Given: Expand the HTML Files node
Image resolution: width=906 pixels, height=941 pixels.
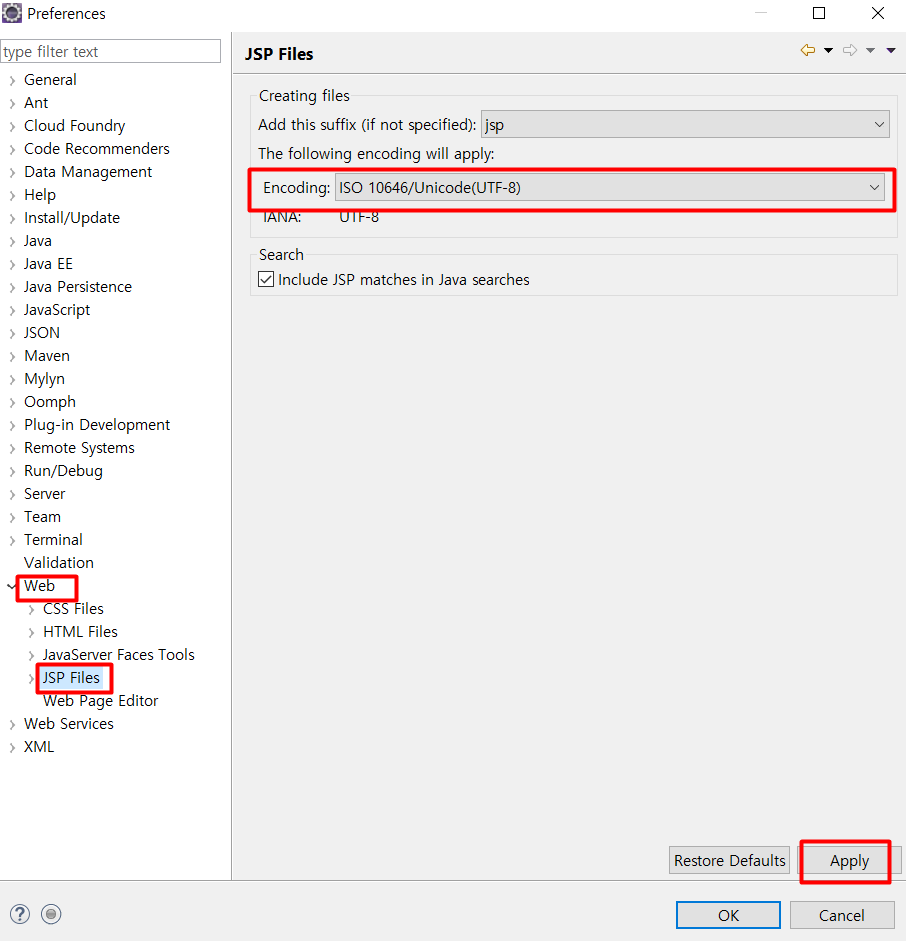Looking at the screenshot, I should point(31,632).
